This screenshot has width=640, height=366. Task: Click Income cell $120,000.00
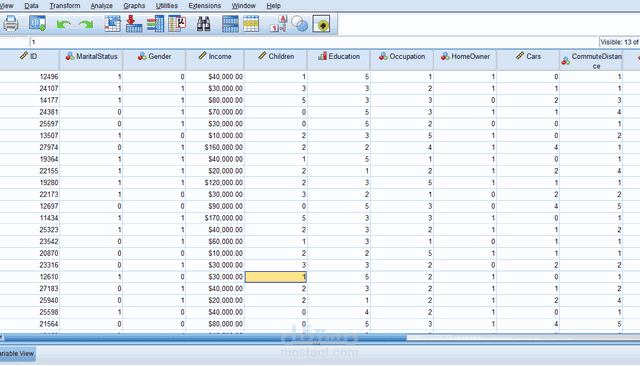[x=215, y=183]
